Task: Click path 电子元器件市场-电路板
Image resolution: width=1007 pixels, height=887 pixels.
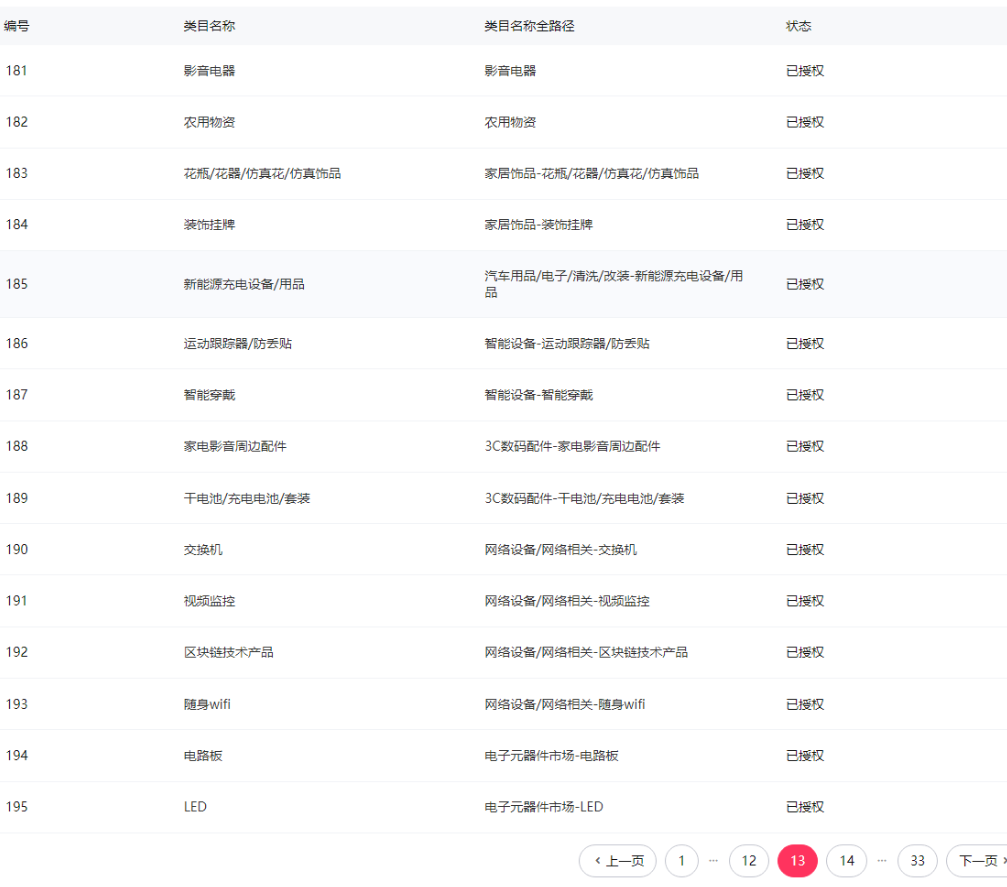Action: 551,756
